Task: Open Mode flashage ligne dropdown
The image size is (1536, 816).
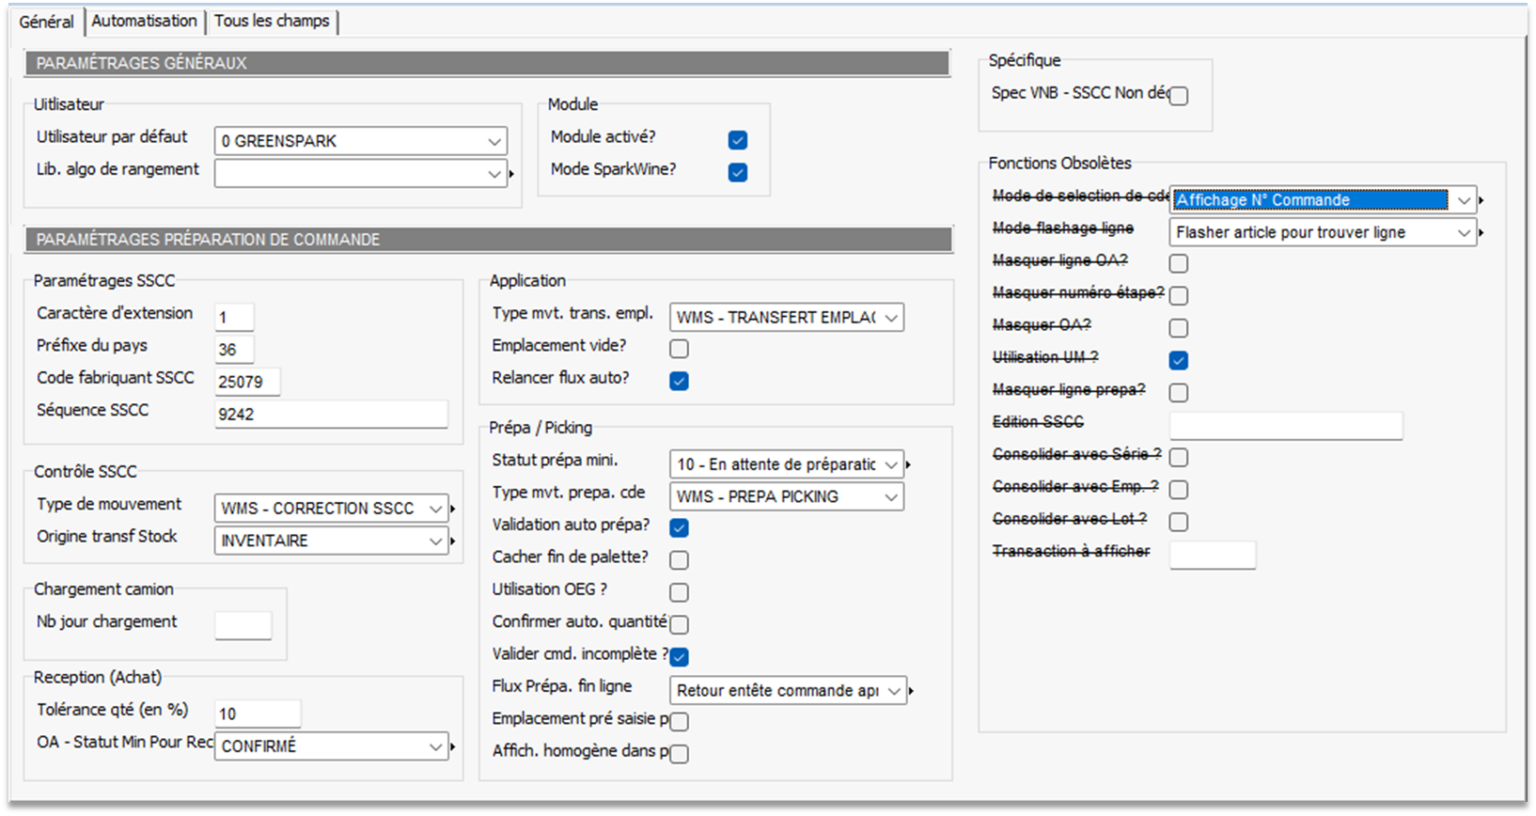Action: point(1463,232)
